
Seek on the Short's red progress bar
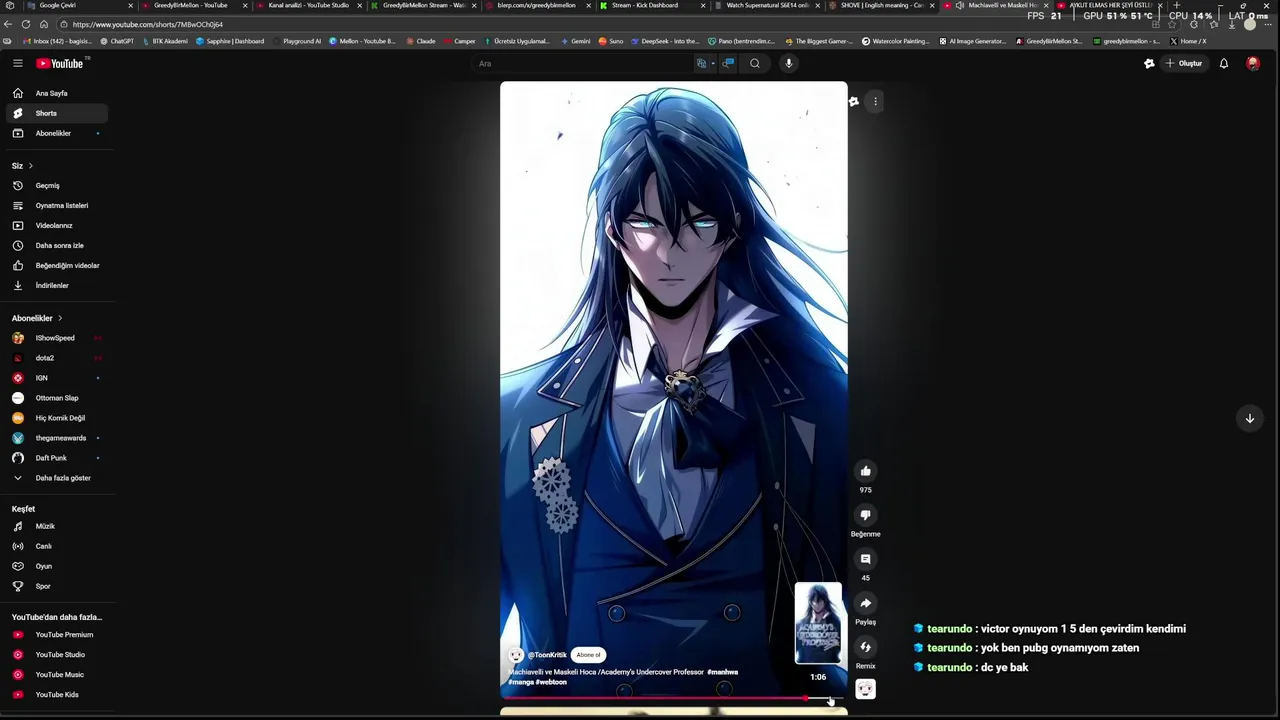click(x=673, y=698)
